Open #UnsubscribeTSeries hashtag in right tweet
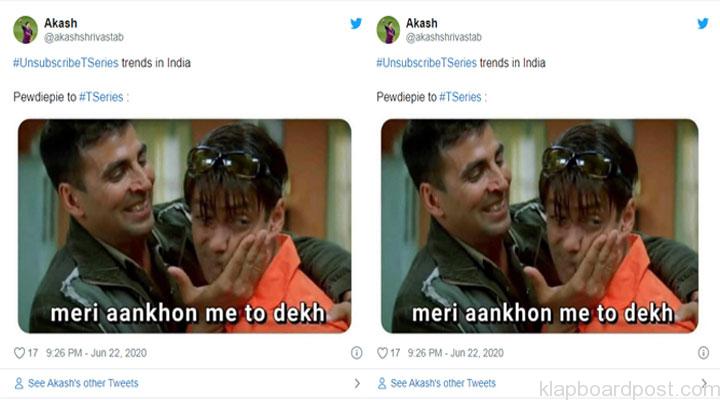 click(427, 63)
